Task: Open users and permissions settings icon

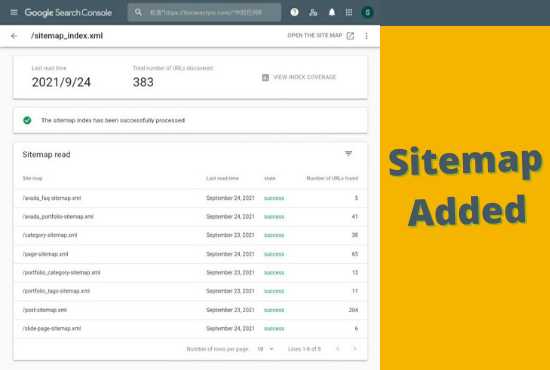Action: pyautogui.click(x=313, y=13)
